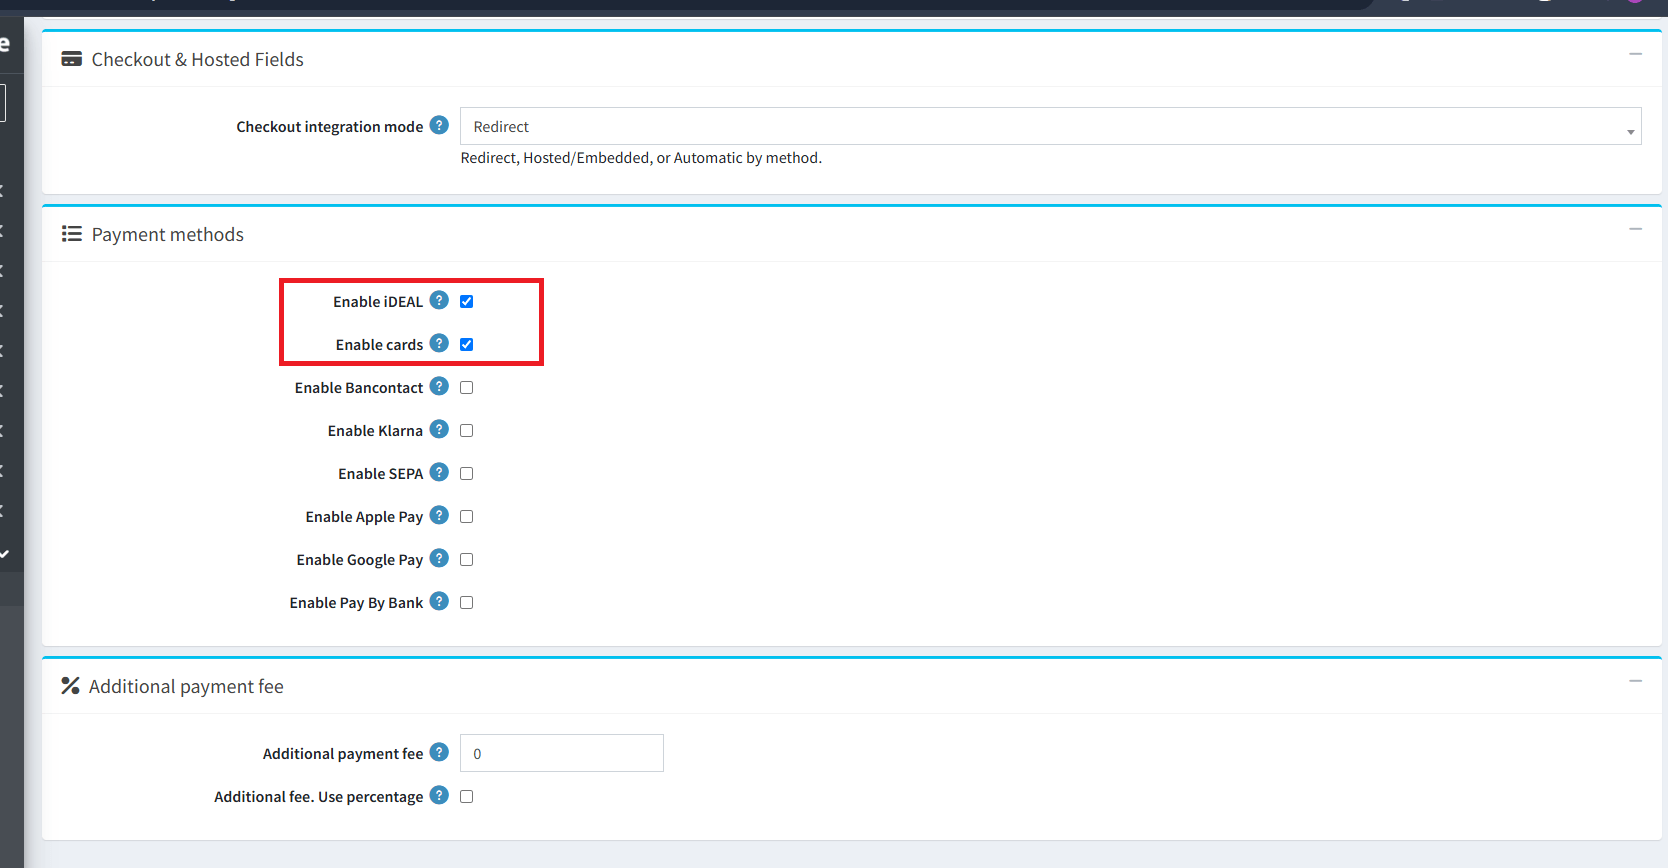Image resolution: width=1668 pixels, height=868 pixels.
Task: Open the Checkout integration mode dropdown
Action: click(x=1050, y=126)
